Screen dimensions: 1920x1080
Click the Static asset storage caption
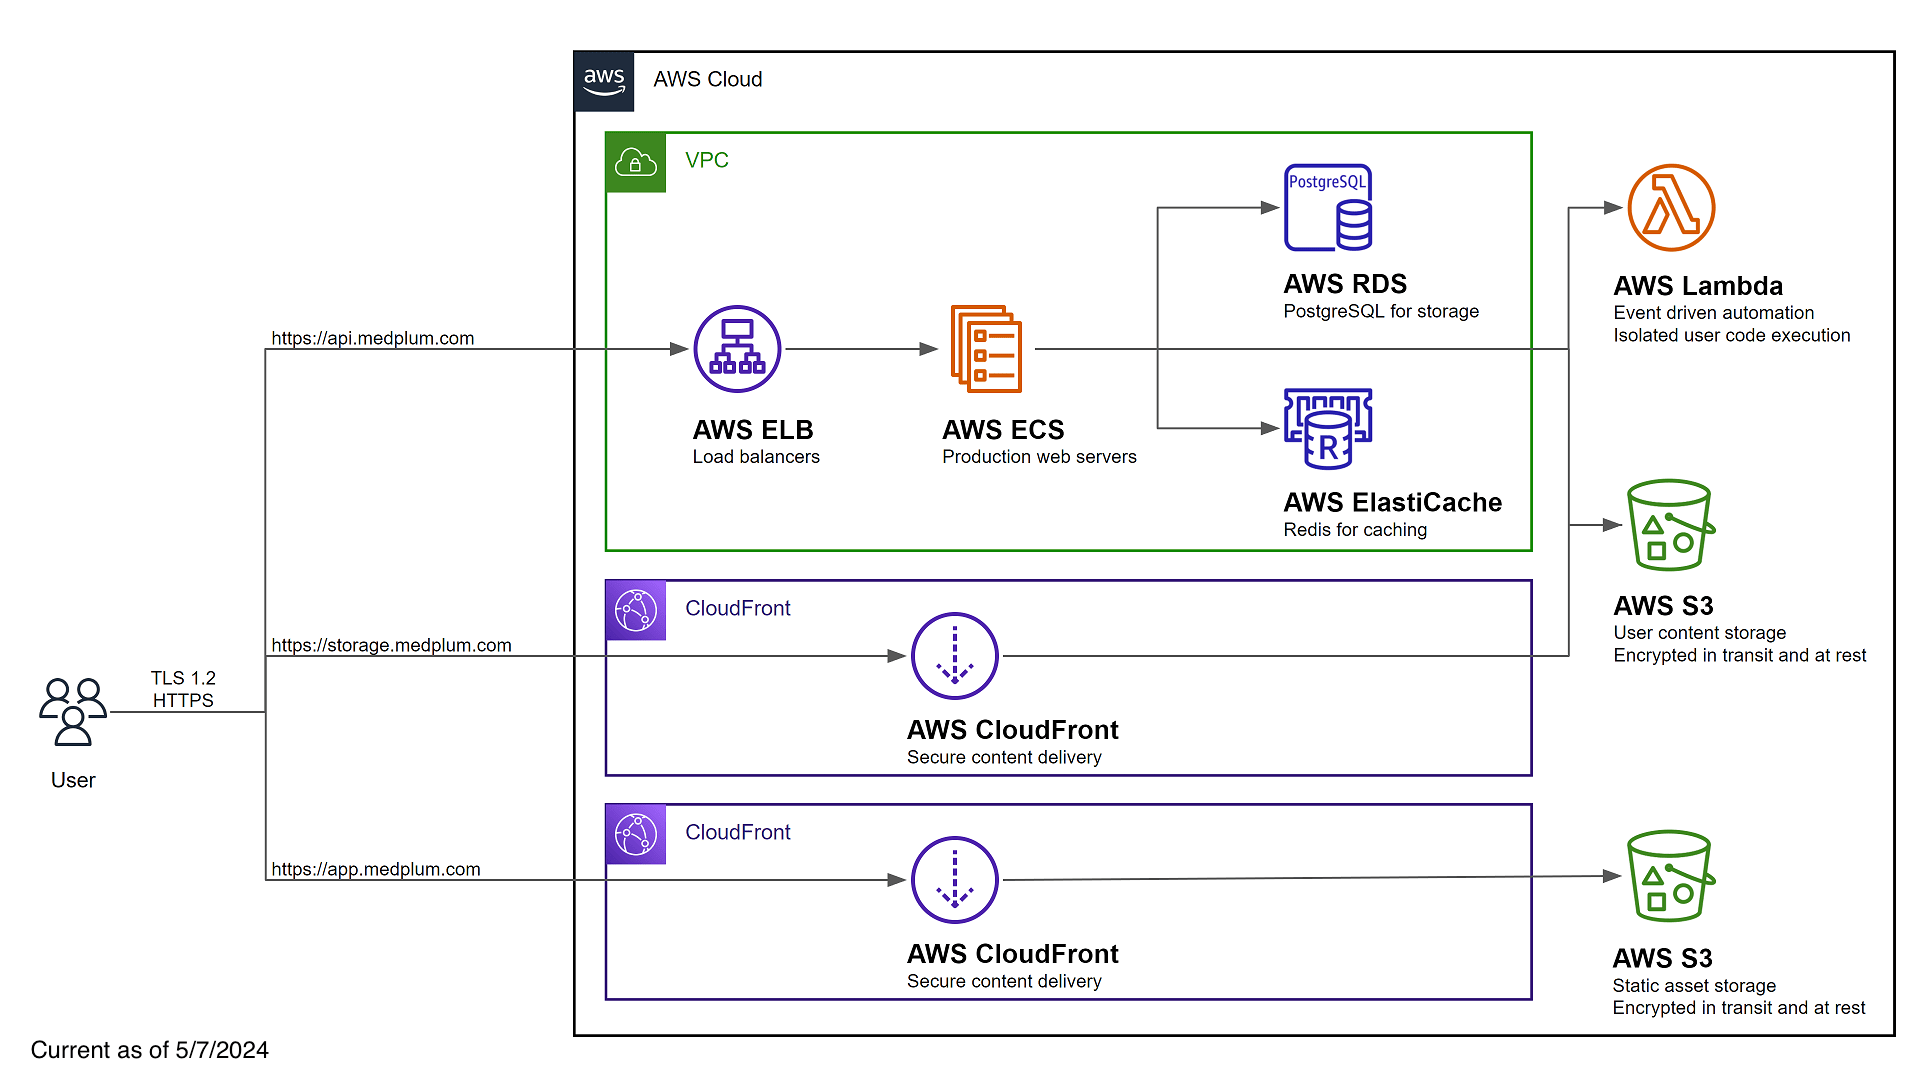(x=1694, y=986)
